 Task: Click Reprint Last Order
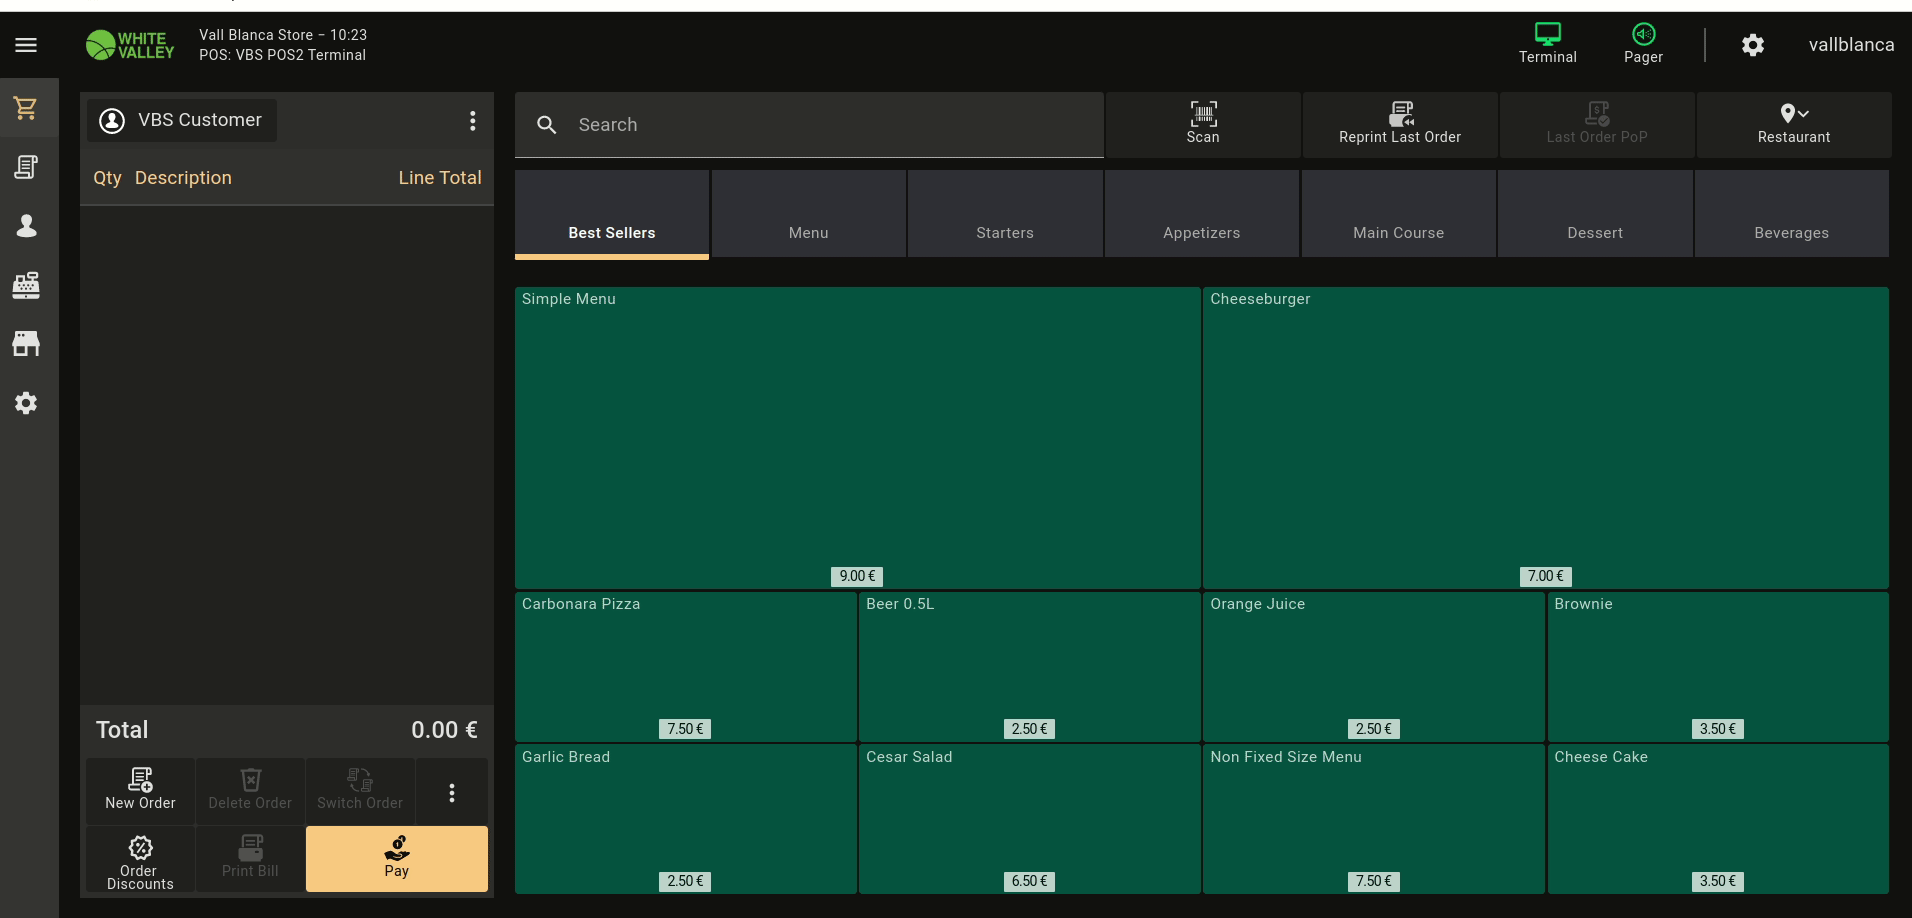pos(1399,124)
